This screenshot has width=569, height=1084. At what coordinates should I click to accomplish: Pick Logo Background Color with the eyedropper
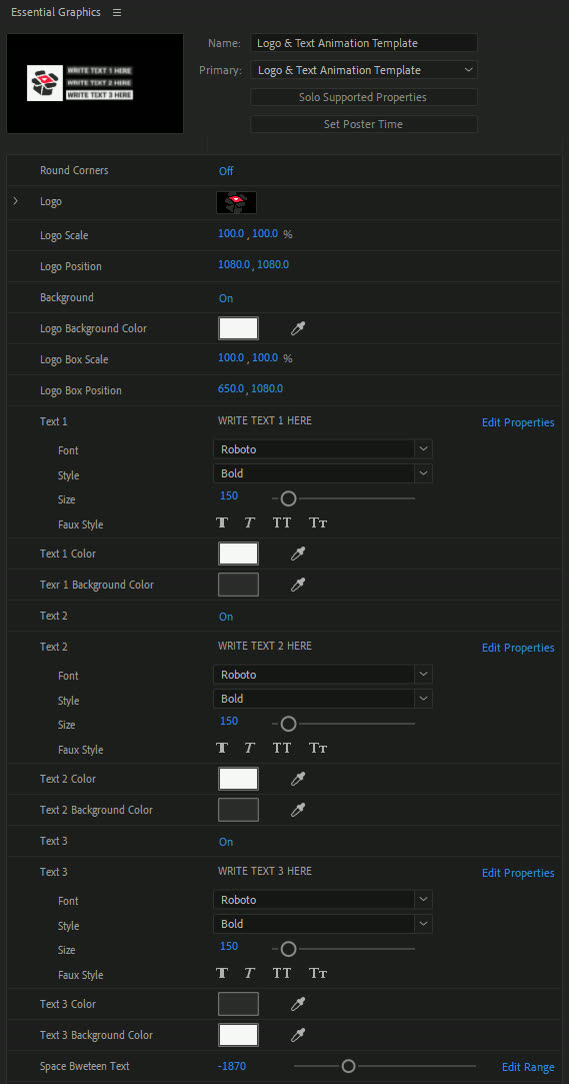coord(298,329)
